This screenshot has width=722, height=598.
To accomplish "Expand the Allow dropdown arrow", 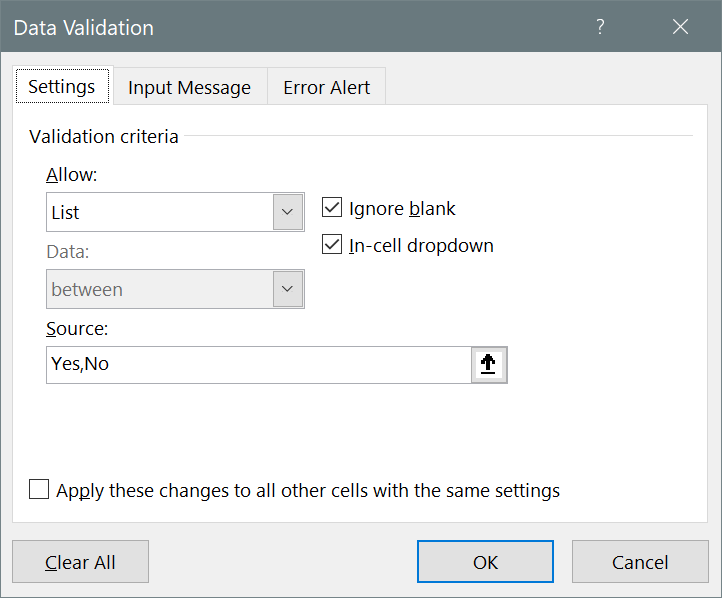I will (x=288, y=212).
